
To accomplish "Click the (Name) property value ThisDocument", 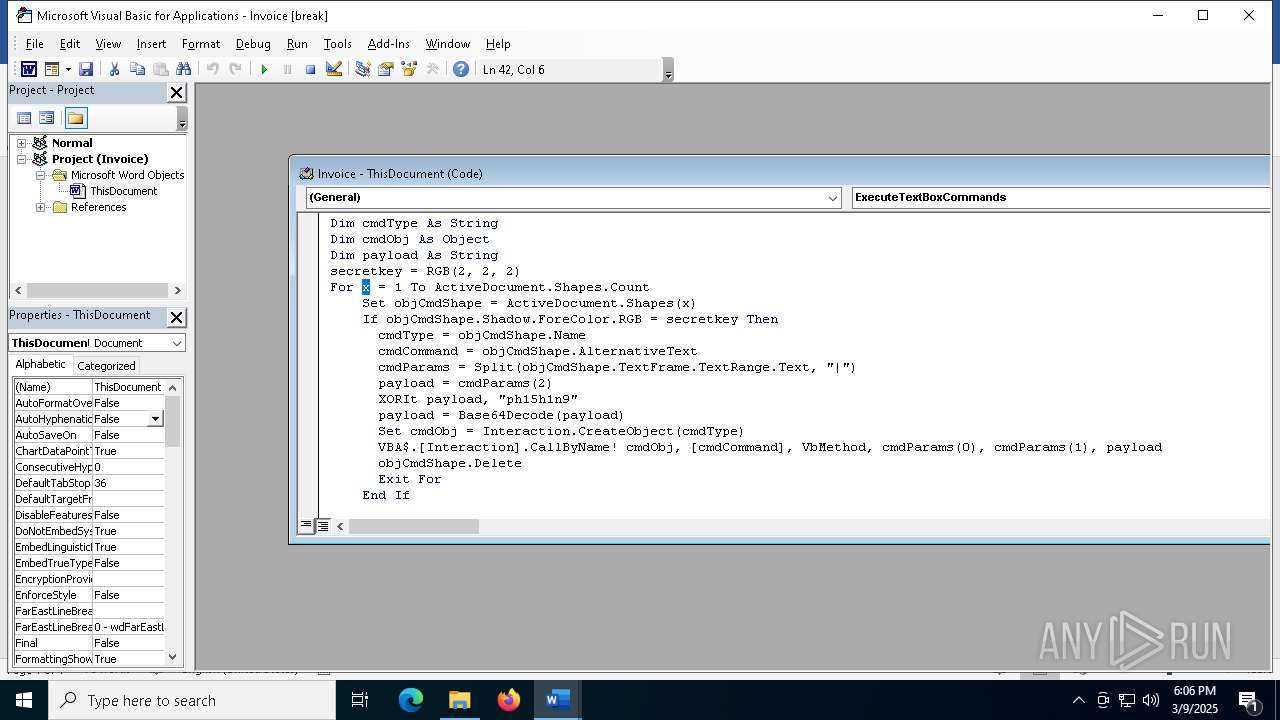I will click(x=128, y=387).
